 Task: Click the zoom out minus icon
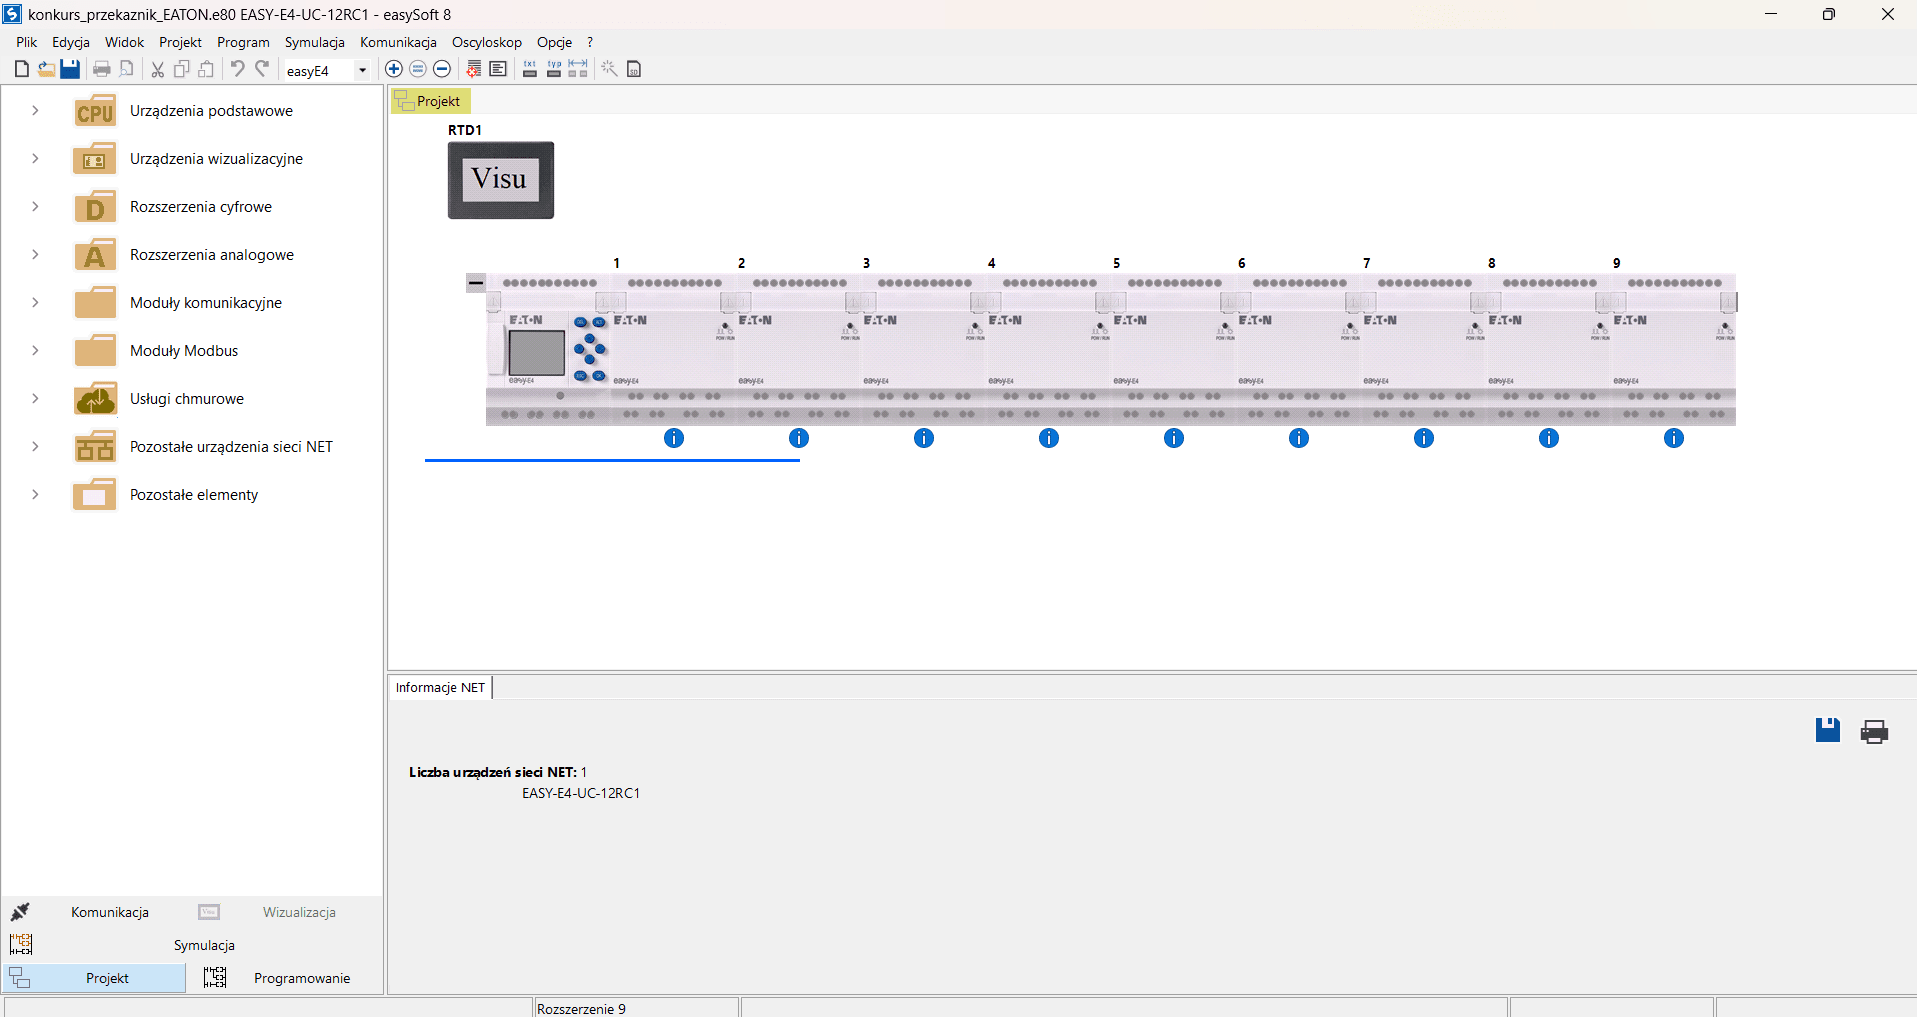coord(442,69)
